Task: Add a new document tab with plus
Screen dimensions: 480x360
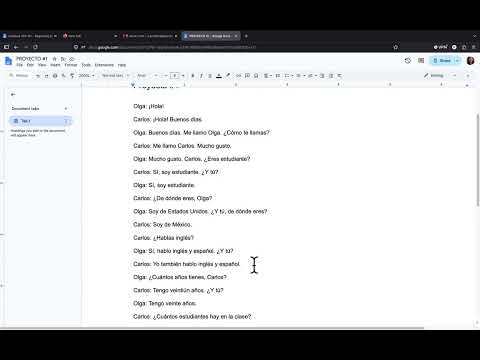Action: 66,109
